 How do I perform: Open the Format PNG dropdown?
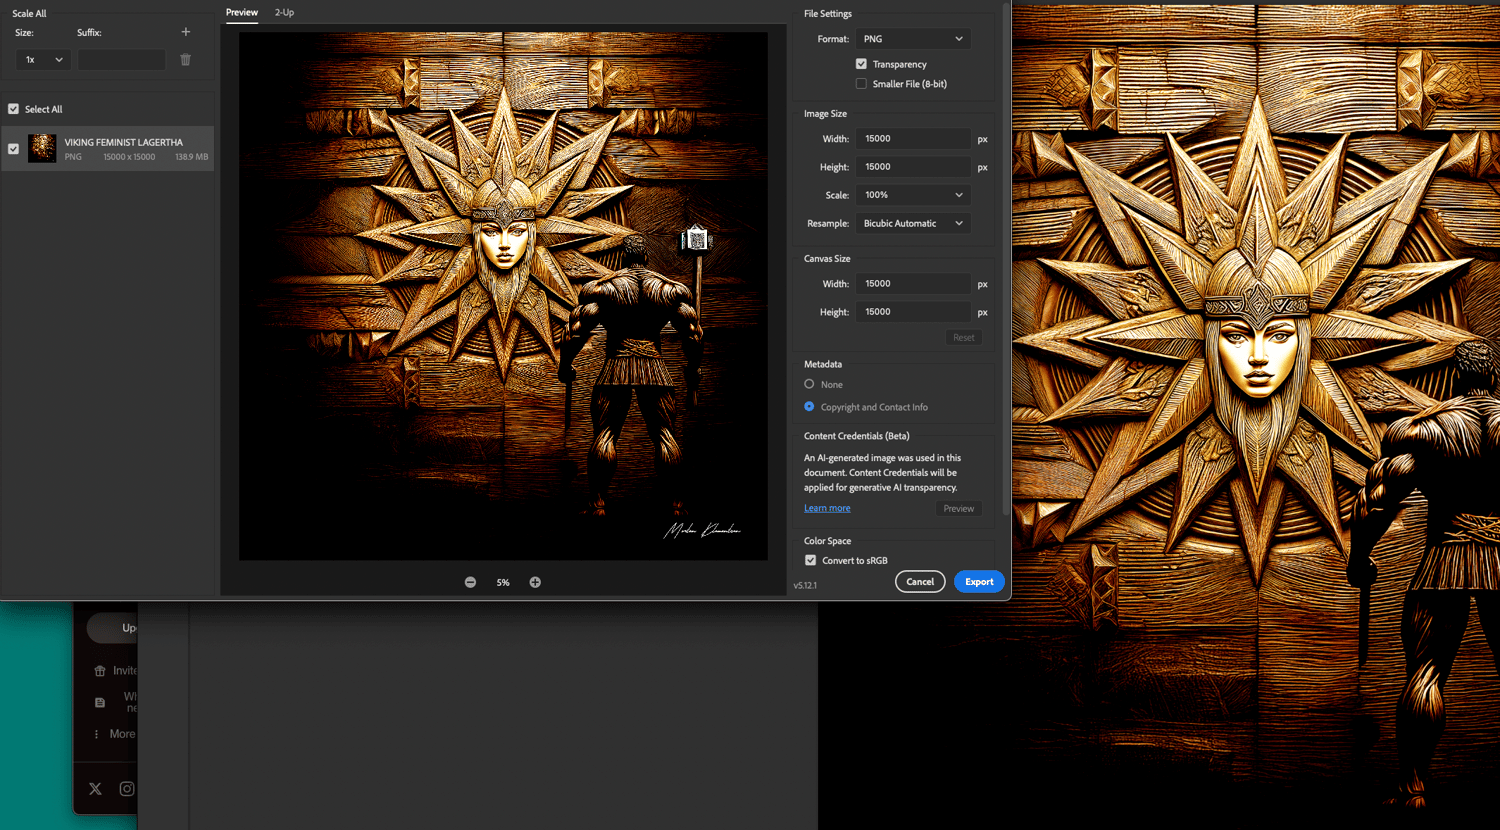tap(912, 39)
